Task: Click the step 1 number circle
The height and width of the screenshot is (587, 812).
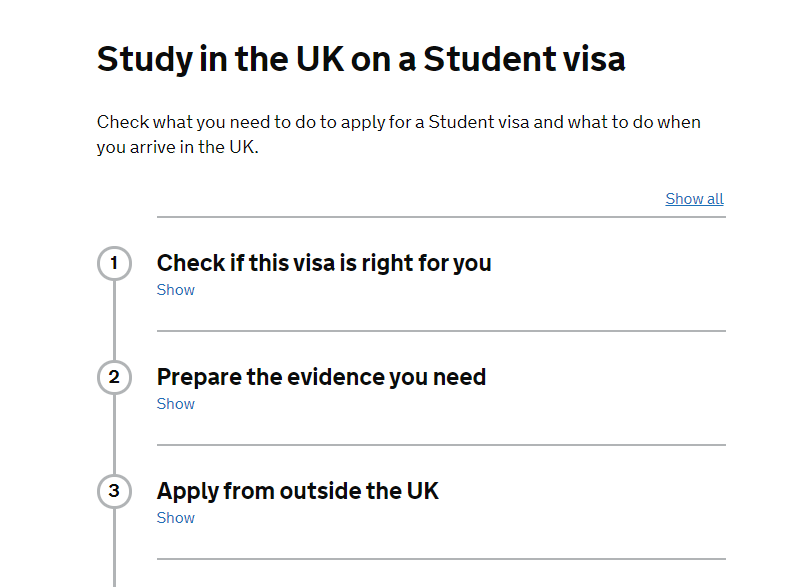Action: 114,264
